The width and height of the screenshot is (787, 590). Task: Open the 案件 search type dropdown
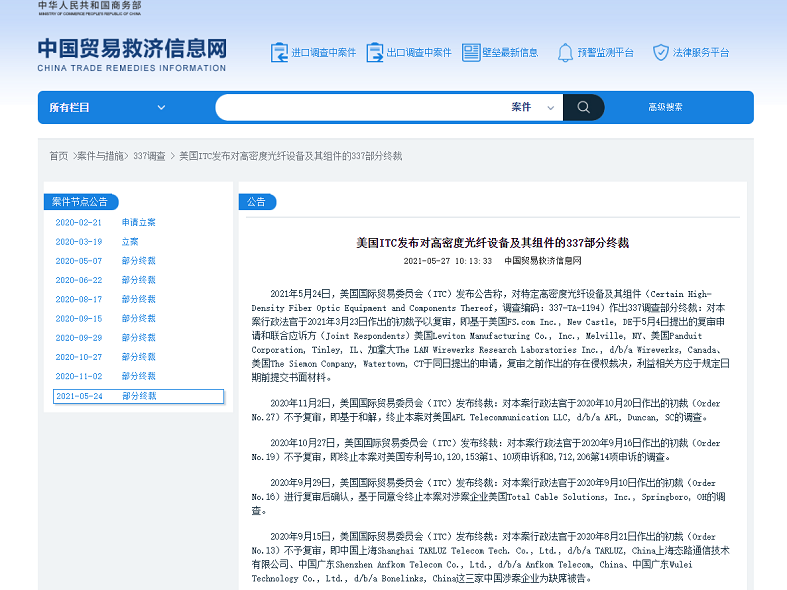tap(533, 107)
